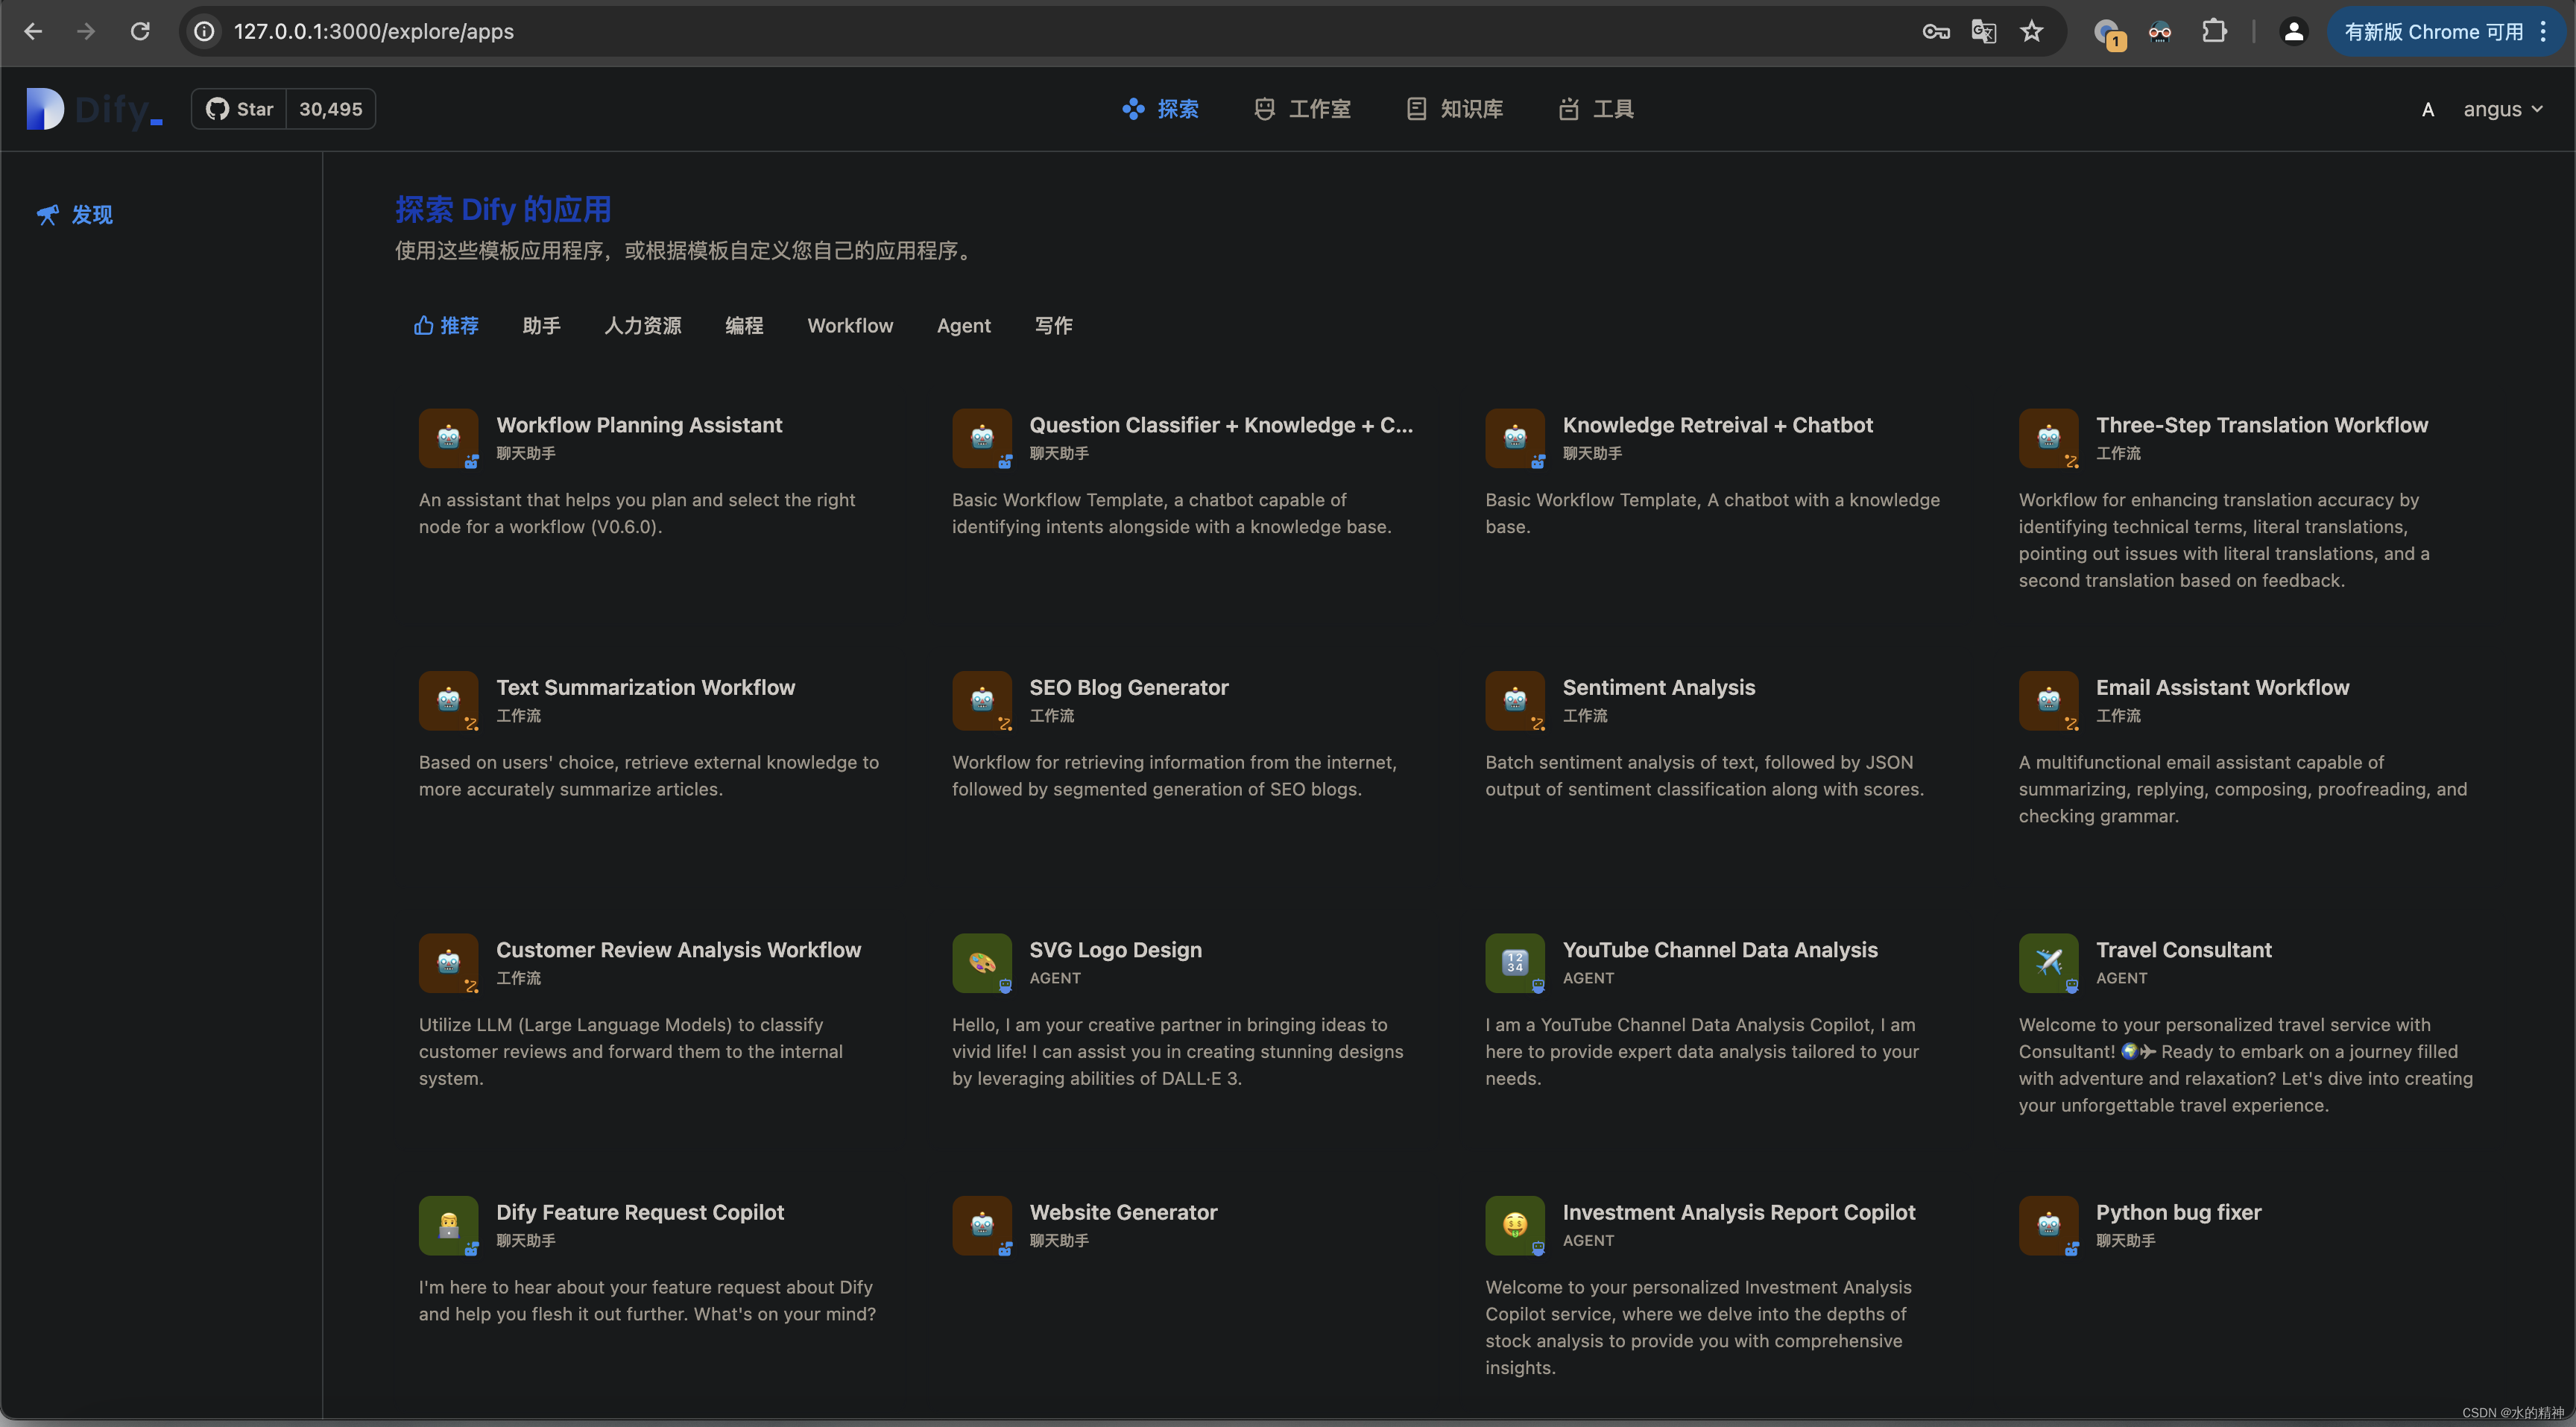Click the browser forward arrow
Screen dimensions: 2576x1427
tap(86, 31)
